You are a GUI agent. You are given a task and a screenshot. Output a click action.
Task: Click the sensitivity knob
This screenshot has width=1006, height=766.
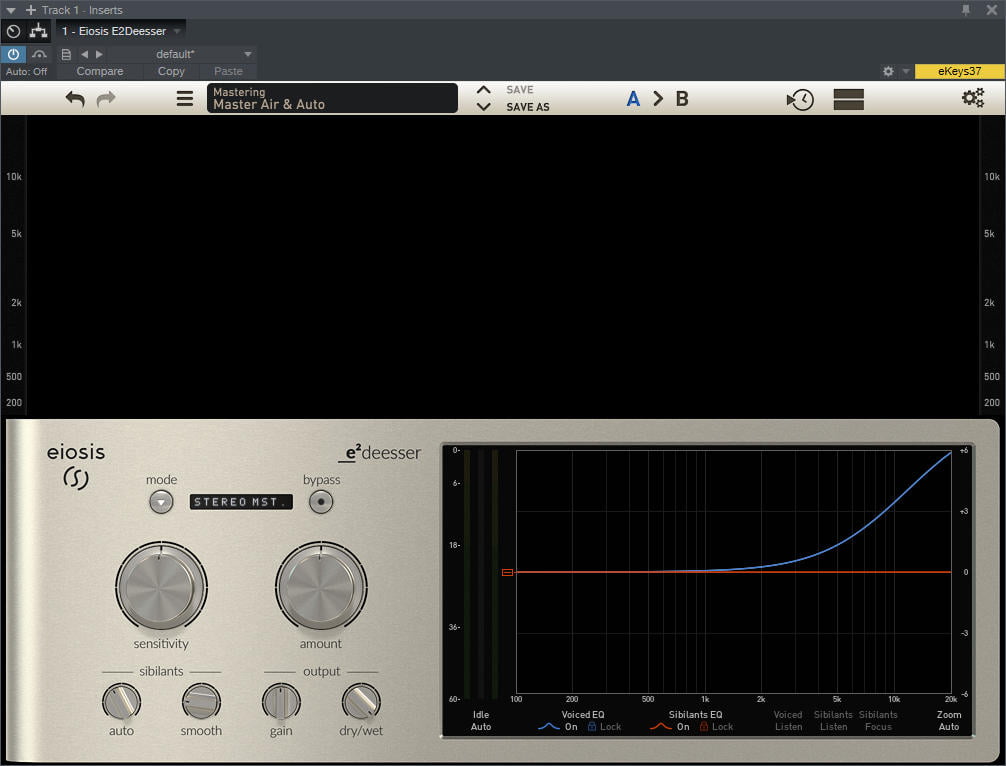161,586
